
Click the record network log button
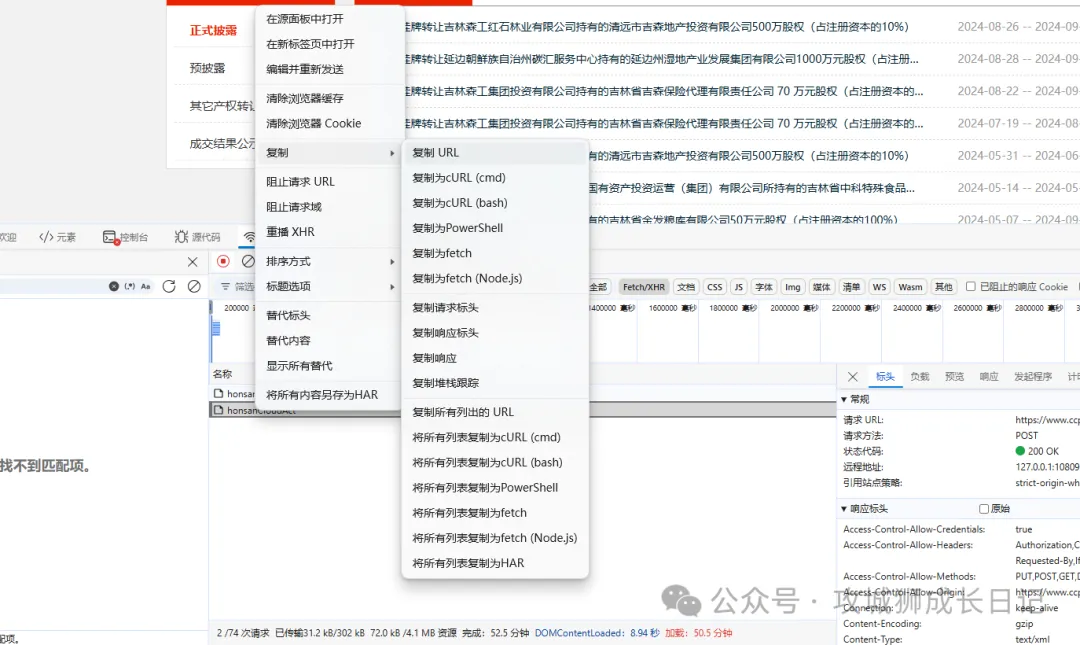tap(223, 261)
